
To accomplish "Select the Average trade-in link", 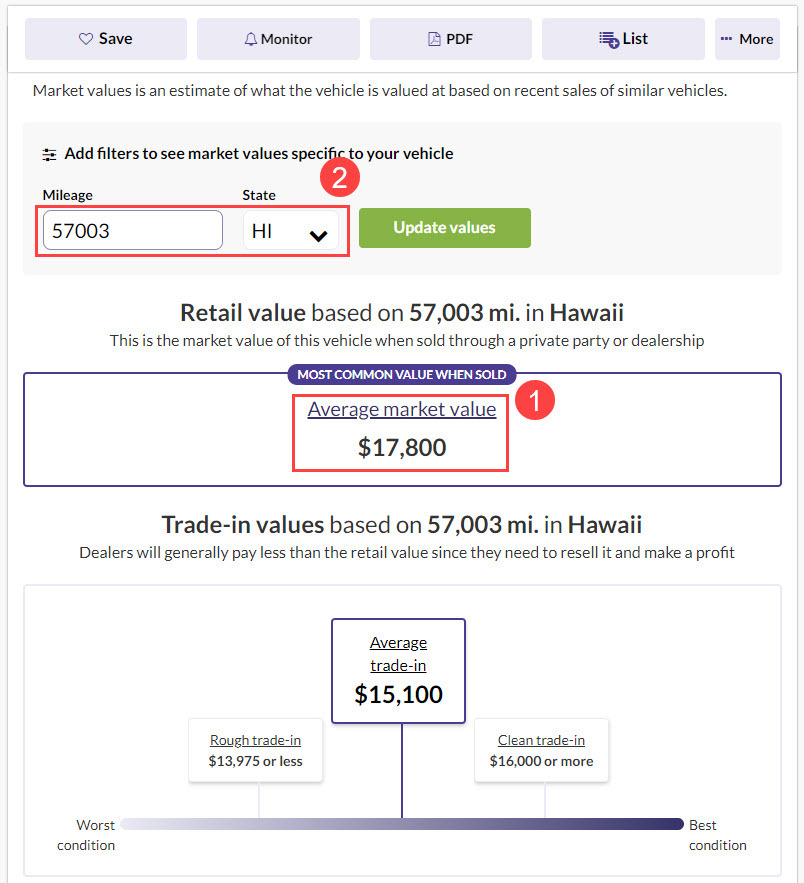I will [x=398, y=652].
